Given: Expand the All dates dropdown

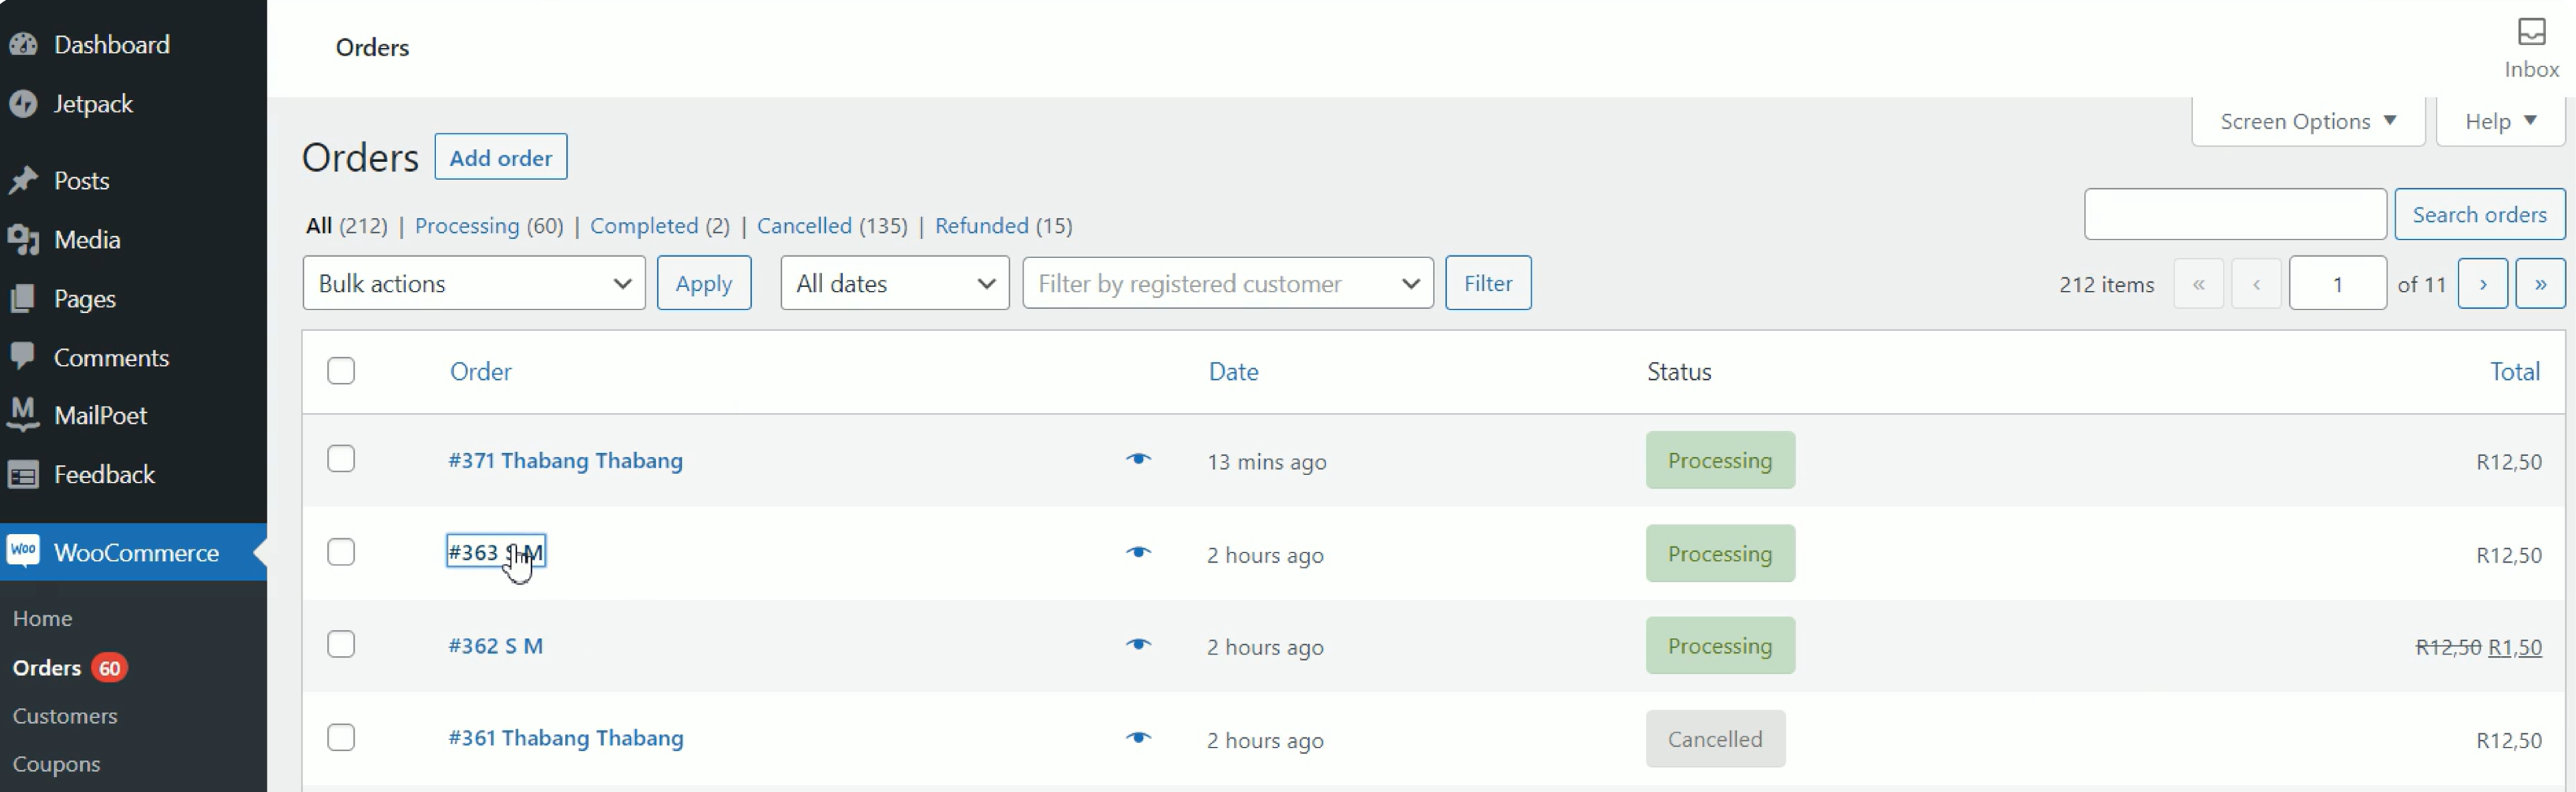Looking at the screenshot, I should click(x=894, y=283).
